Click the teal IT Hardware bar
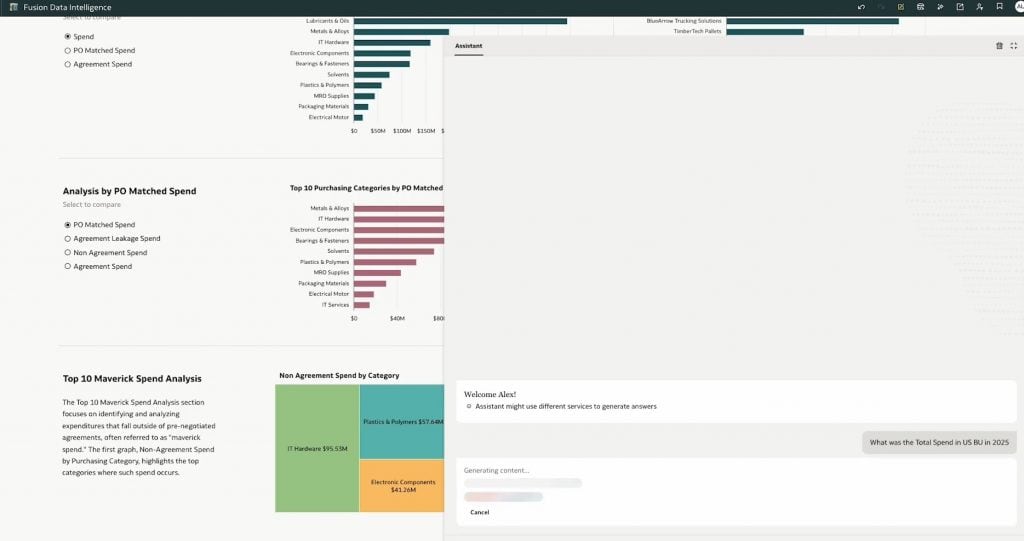 (x=392, y=42)
